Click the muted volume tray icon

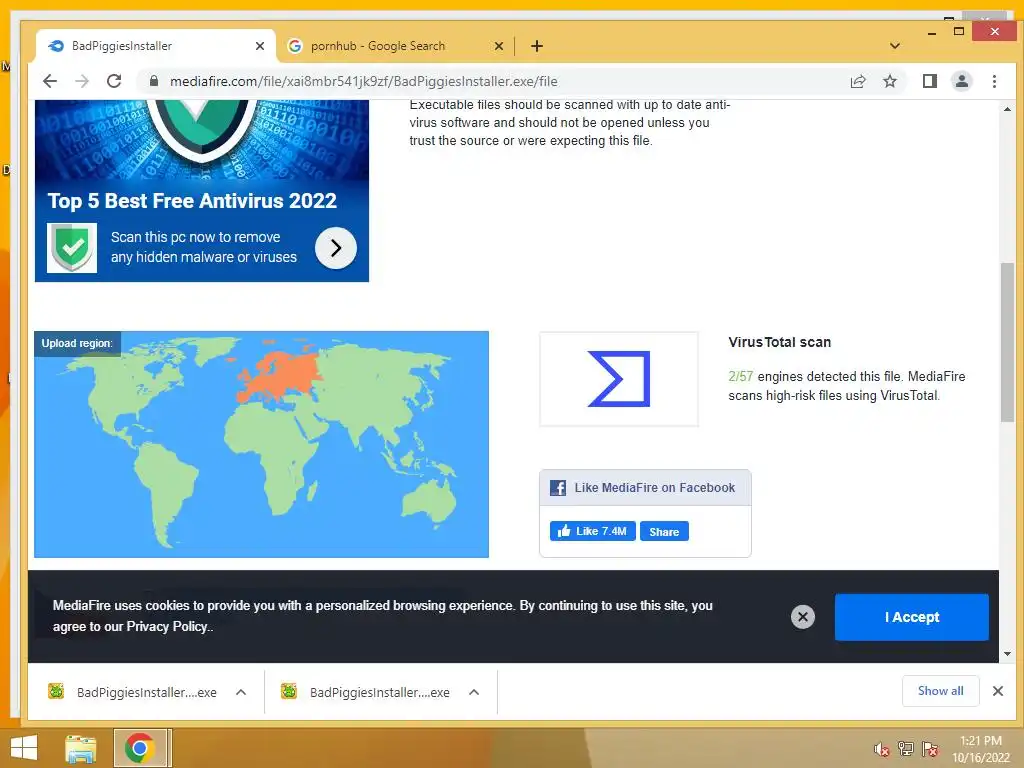882,749
